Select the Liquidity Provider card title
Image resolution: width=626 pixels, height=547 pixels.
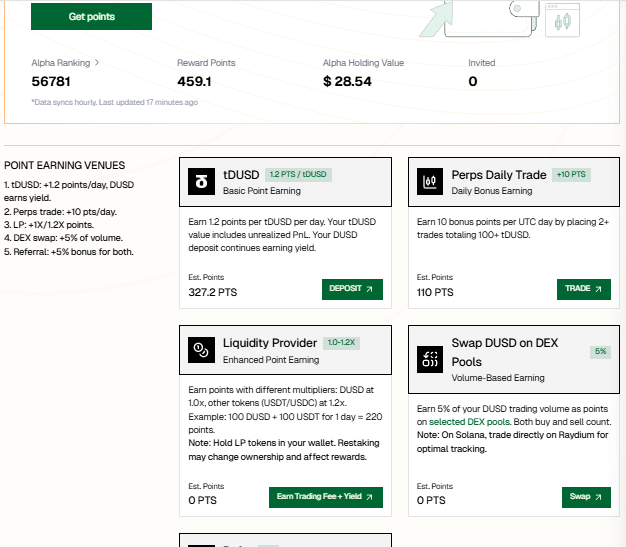pos(270,343)
